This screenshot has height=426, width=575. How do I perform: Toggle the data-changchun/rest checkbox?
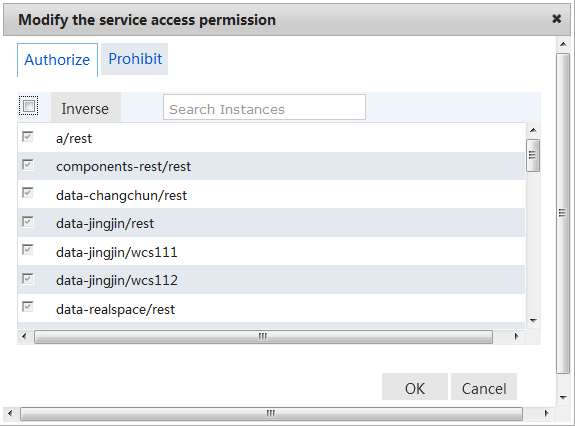click(28, 193)
